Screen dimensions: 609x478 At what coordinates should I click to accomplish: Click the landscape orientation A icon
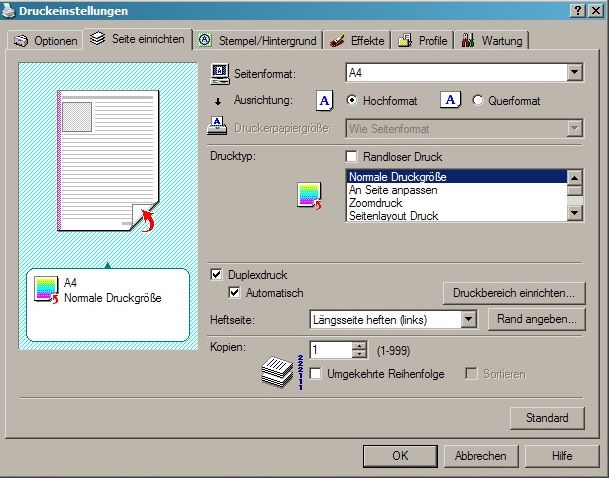pyautogui.click(x=451, y=100)
